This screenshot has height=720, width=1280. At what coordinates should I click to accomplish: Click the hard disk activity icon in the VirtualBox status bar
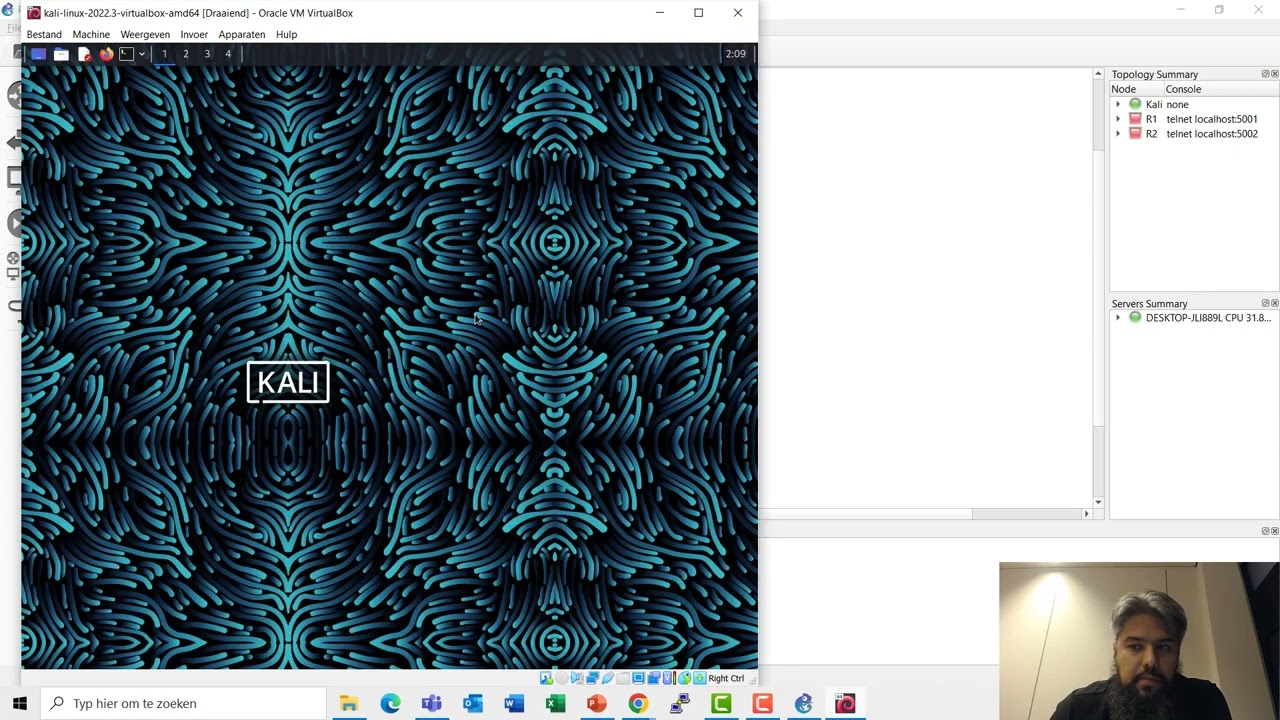pos(546,678)
